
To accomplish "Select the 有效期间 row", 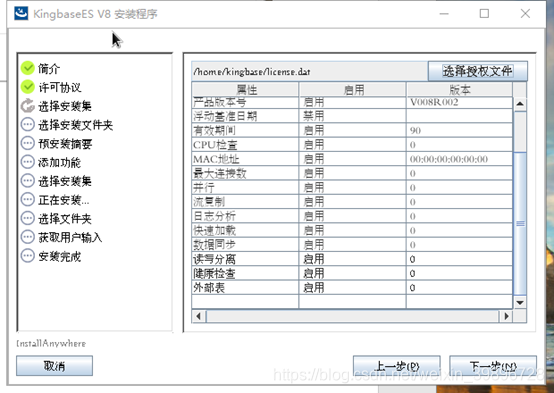I will pyautogui.click(x=352, y=130).
